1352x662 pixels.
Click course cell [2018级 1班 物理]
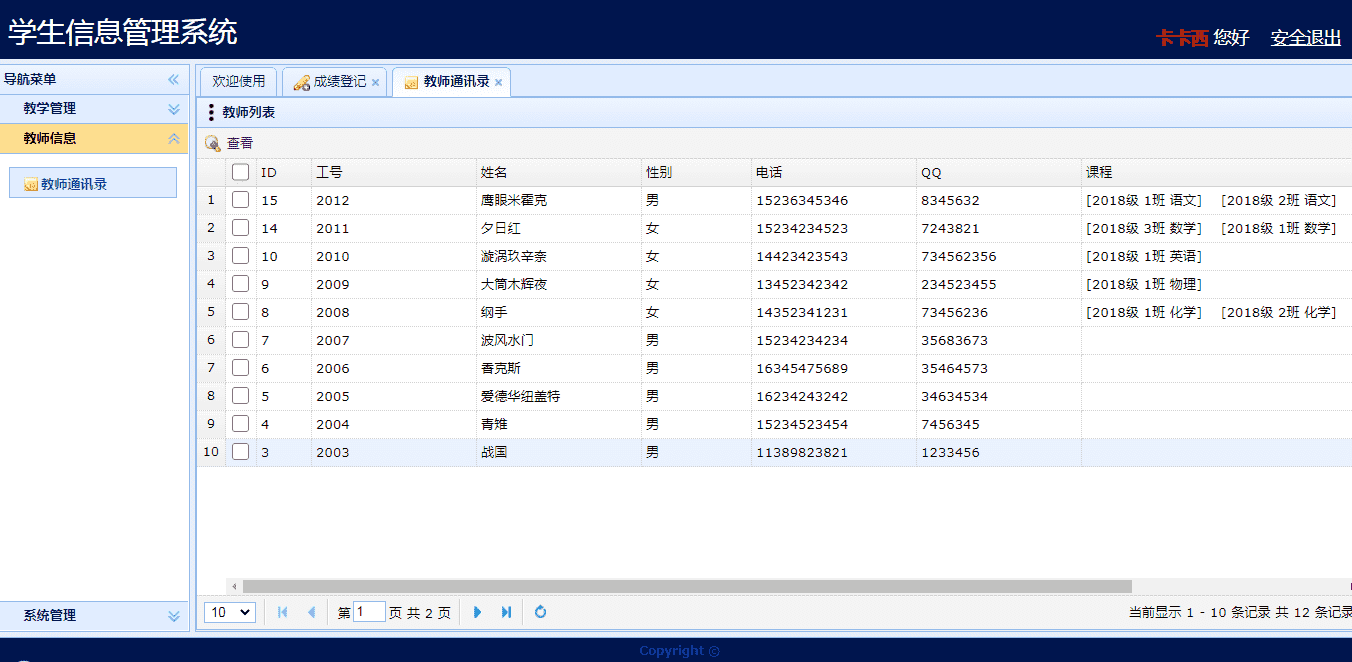[x=1144, y=284]
